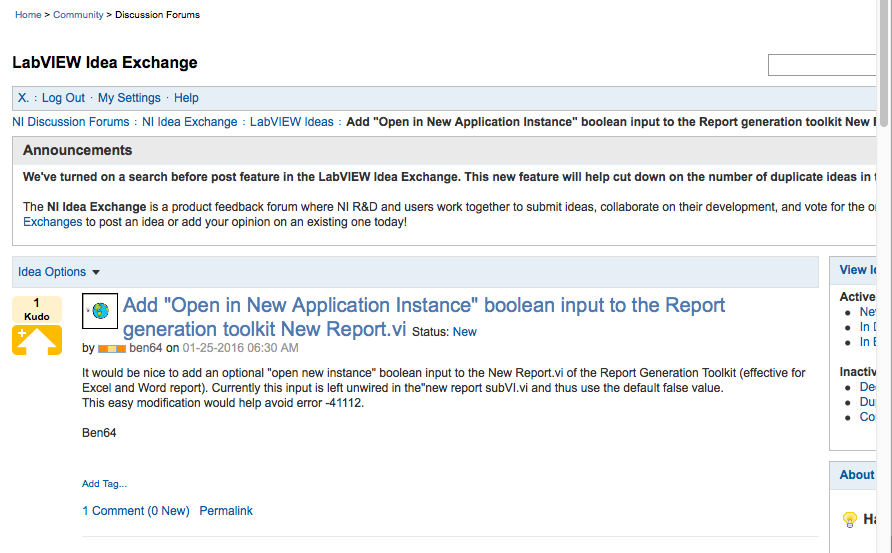Click the orange rank badge beside ben64

[x=112, y=349]
